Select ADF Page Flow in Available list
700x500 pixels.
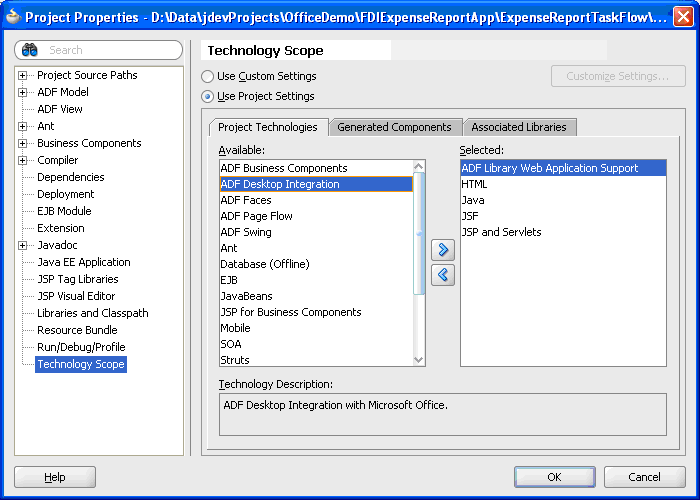(317, 217)
